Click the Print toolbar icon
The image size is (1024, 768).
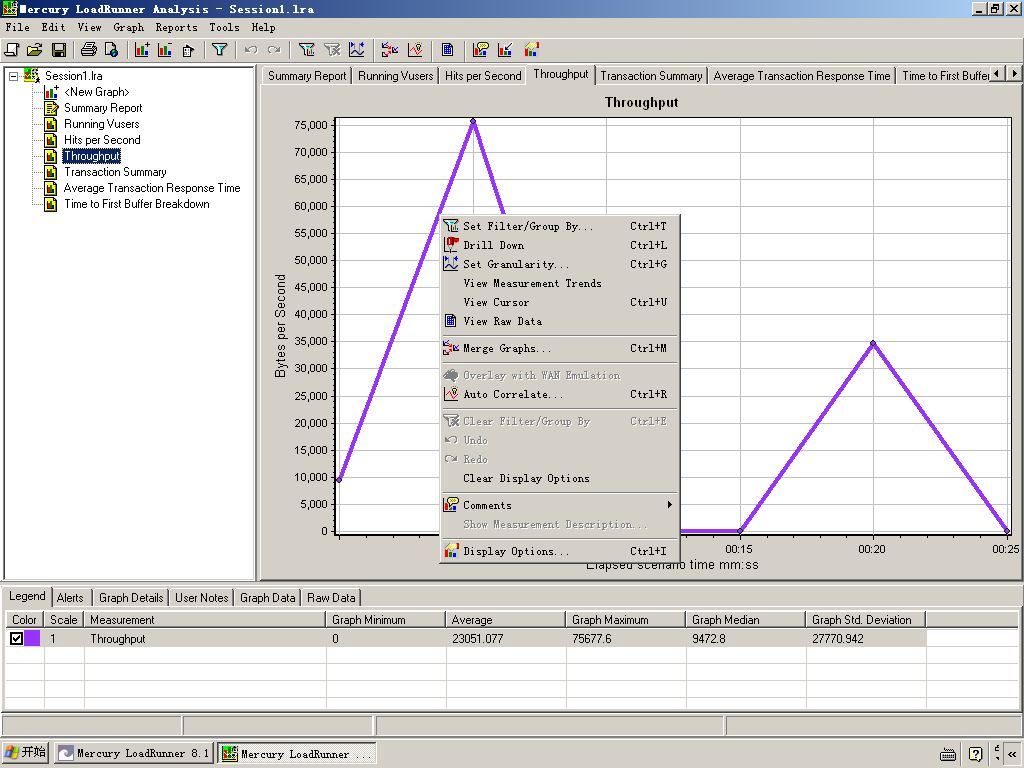tap(88, 50)
